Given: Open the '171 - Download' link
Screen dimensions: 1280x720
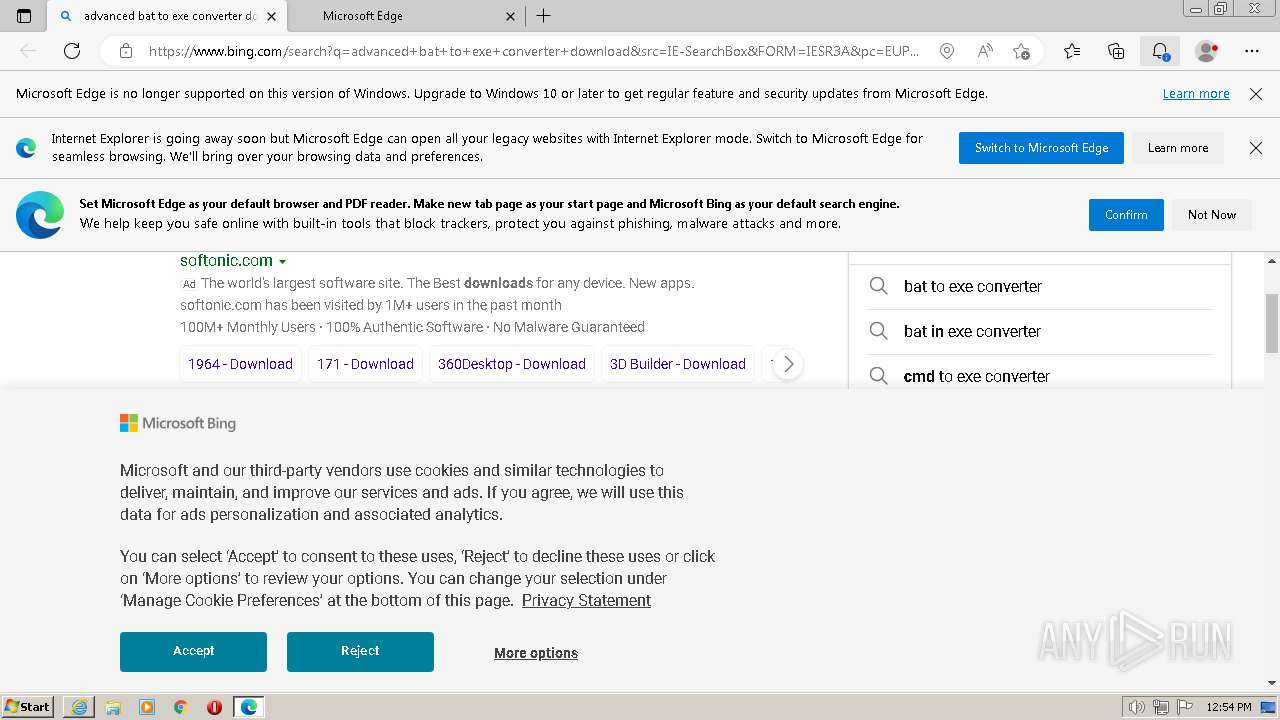Looking at the screenshot, I should point(365,364).
